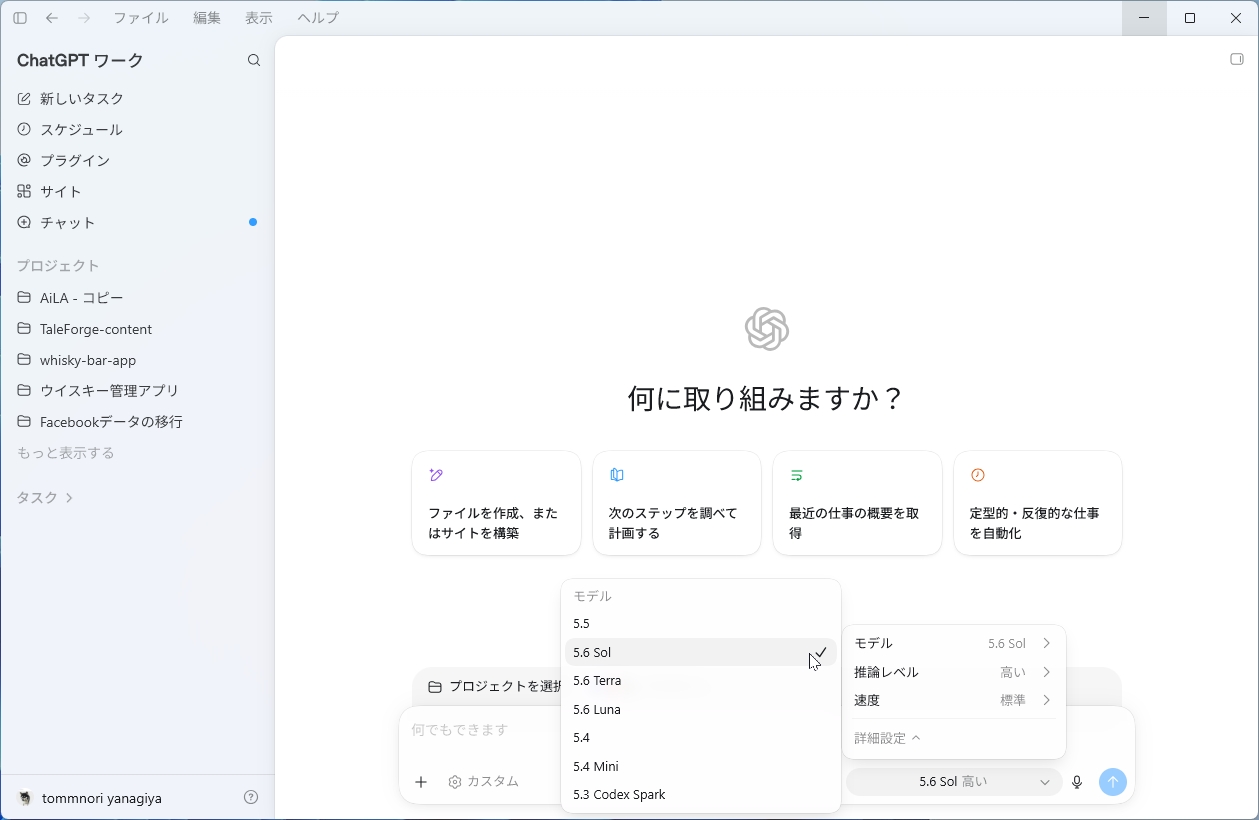Open the 速度 submenu
Viewport: 1259px width, 820px height.
(954, 701)
